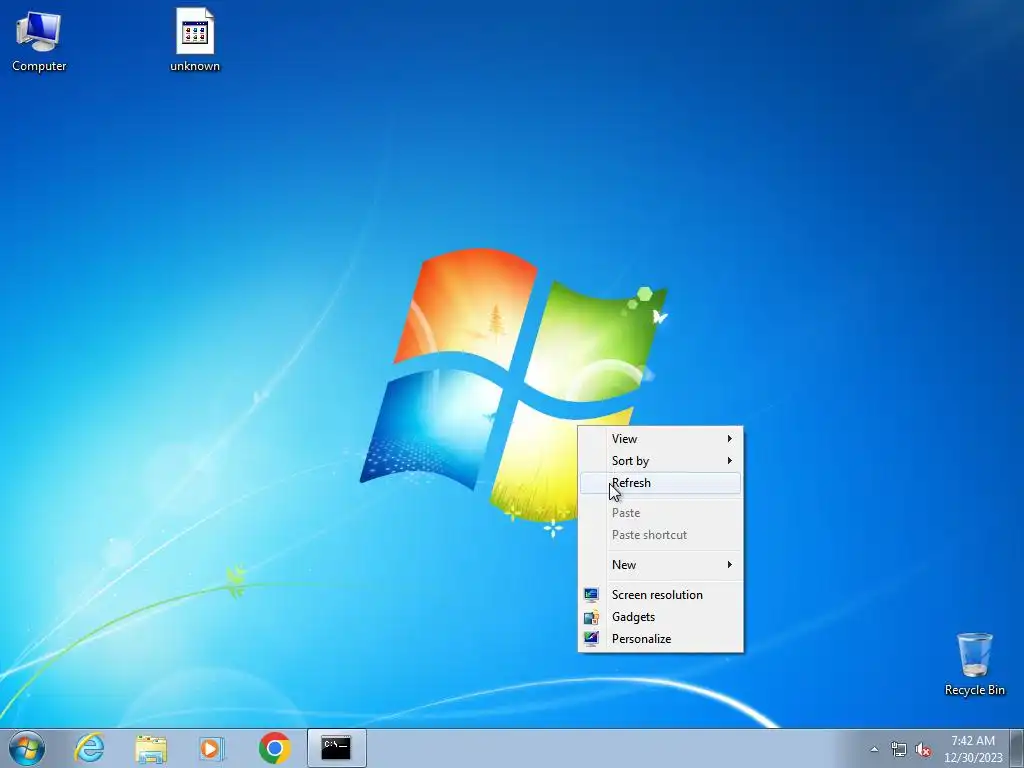Open the network status tray icon
The height and width of the screenshot is (768, 1024).
899,749
